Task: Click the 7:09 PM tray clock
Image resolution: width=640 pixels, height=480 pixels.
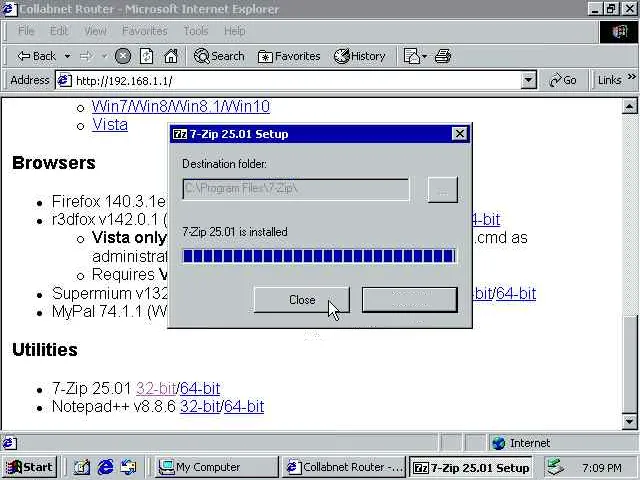Action: click(602, 468)
